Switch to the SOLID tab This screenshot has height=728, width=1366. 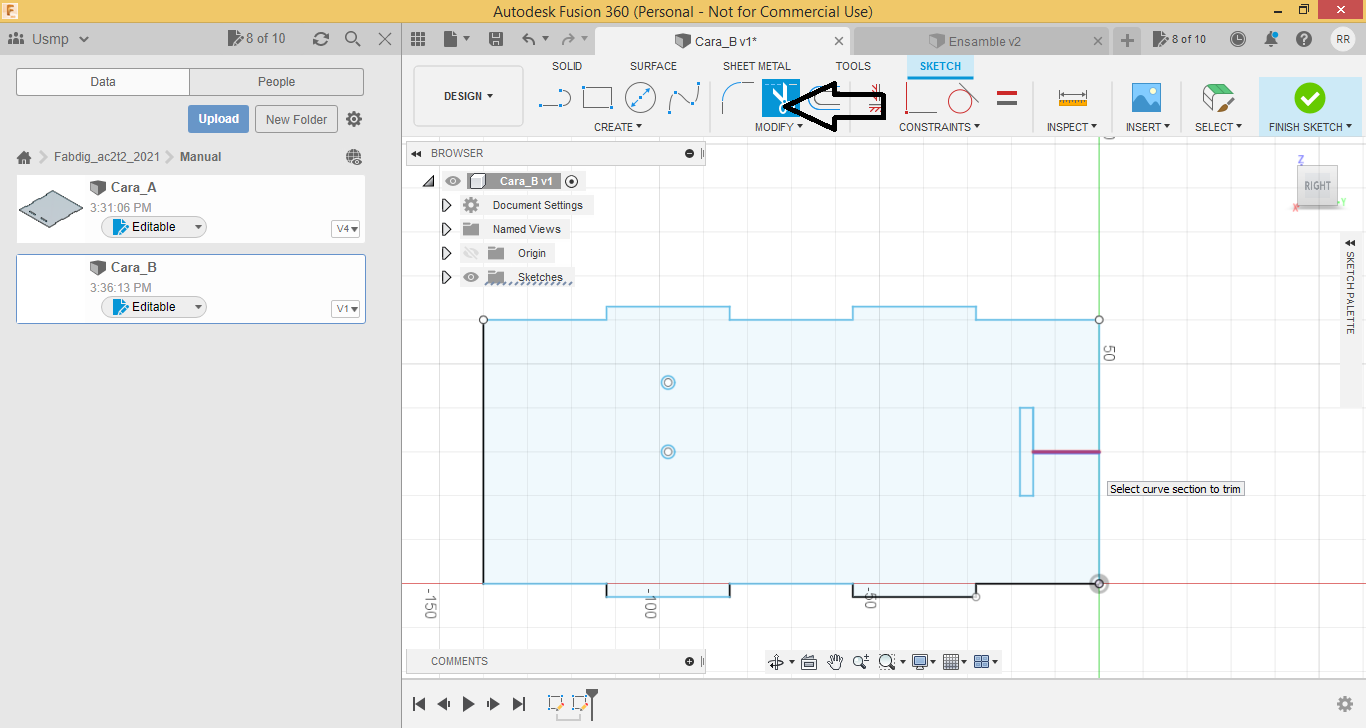click(x=567, y=66)
